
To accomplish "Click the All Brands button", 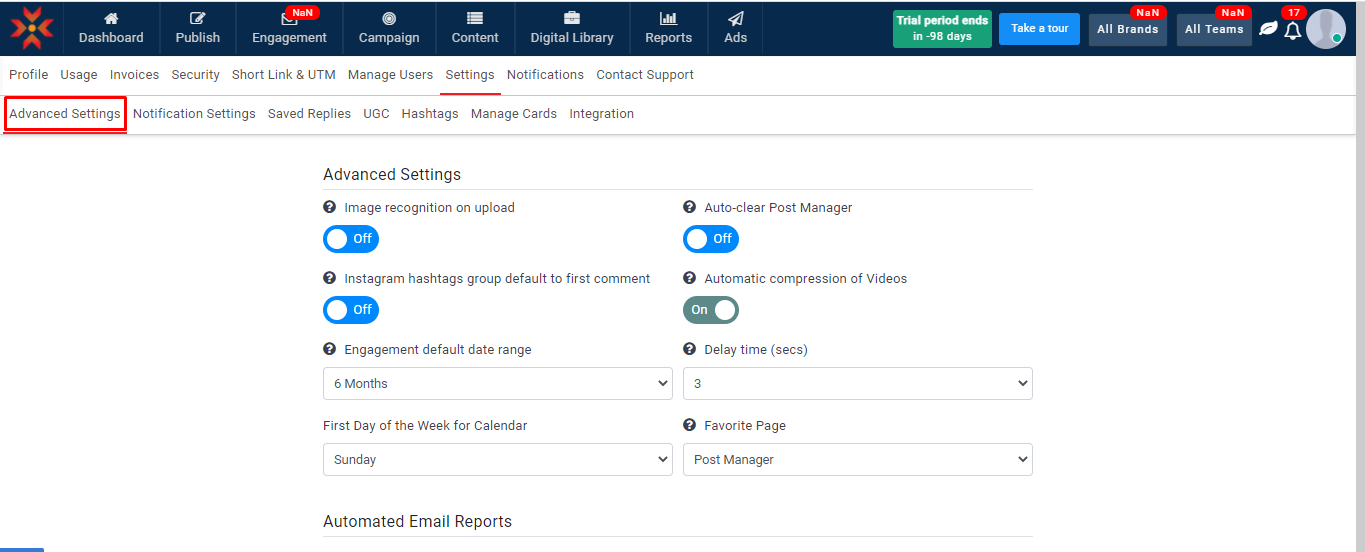I will [1127, 30].
